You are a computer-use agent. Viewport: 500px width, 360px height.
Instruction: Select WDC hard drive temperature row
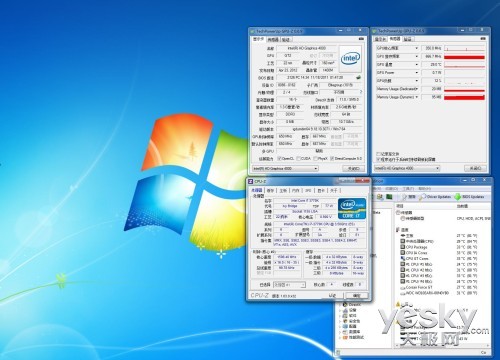439,293
